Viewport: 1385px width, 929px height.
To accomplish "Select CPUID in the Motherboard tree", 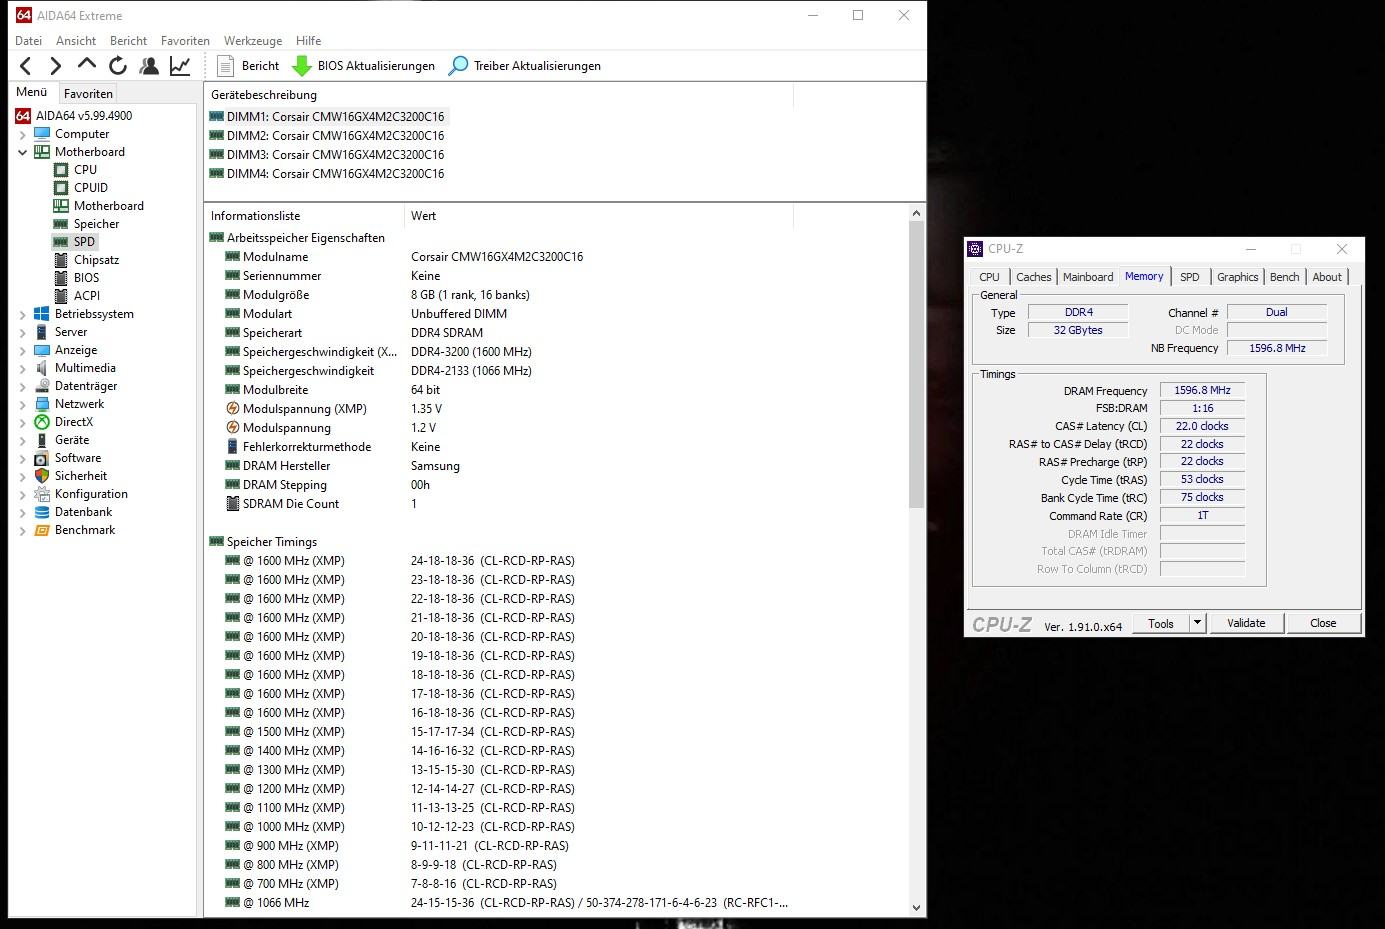I will pos(90,188).
